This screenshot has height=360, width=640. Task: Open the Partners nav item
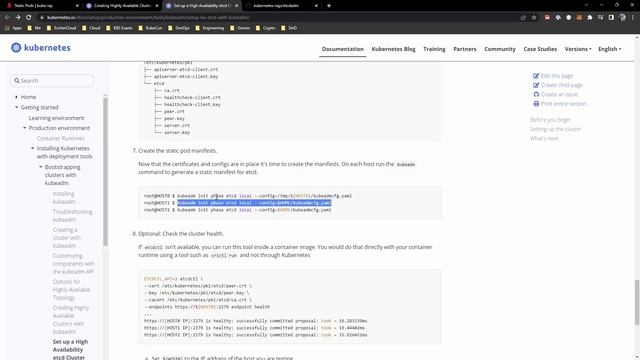click(x=464, y=49)
